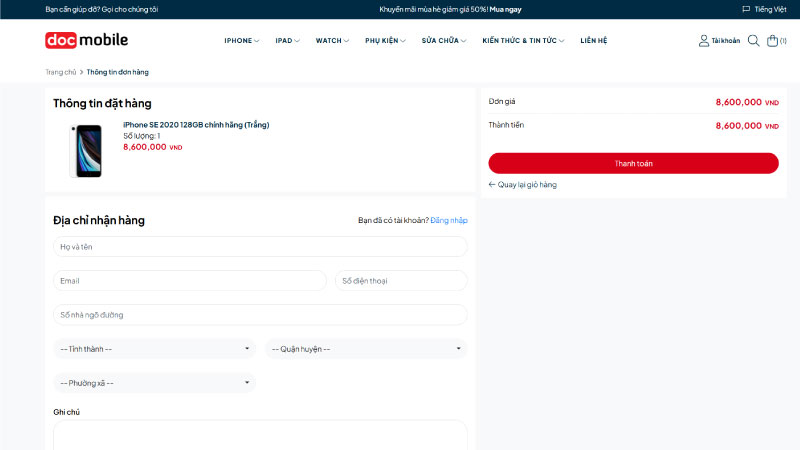Click the language flag icon
Screen dimensions: 800x450
(746, 9)
